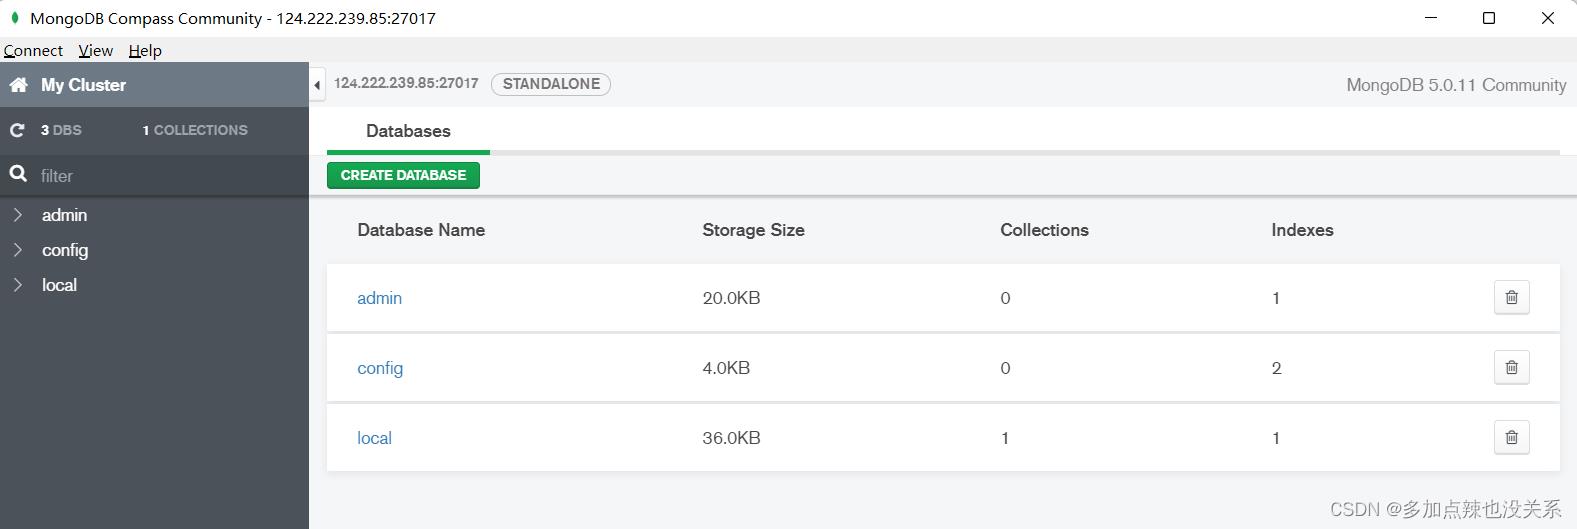Expand the config database tree node
This screenshot has height=529, width=1577.
click(18, 250)
